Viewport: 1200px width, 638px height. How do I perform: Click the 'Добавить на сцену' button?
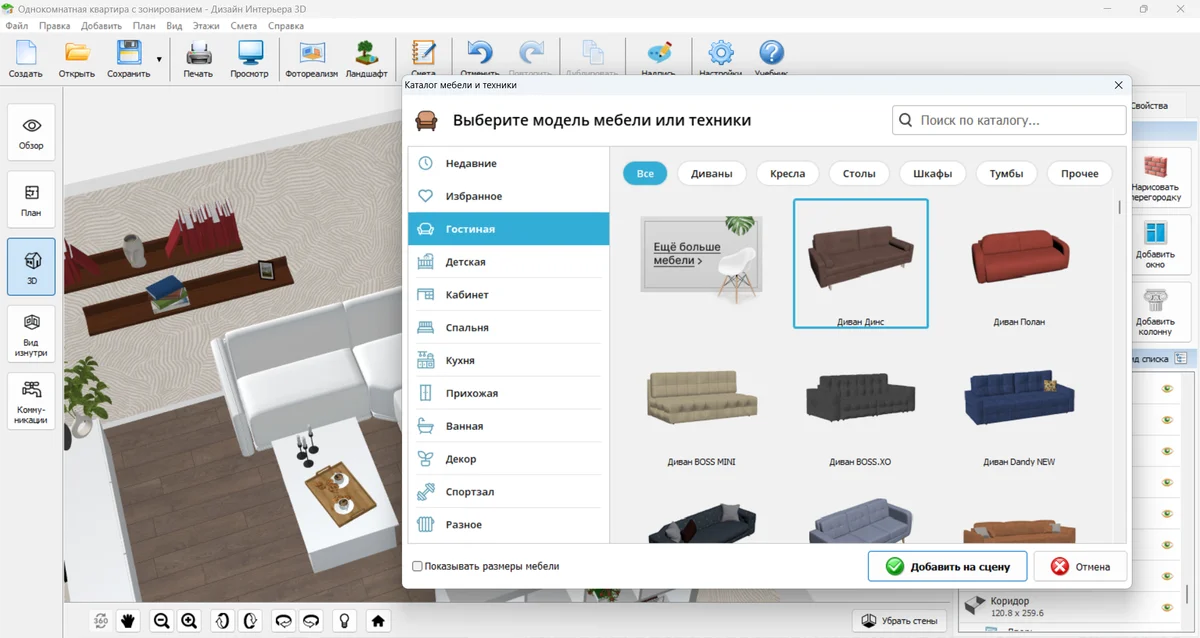[x=947, y=566]
